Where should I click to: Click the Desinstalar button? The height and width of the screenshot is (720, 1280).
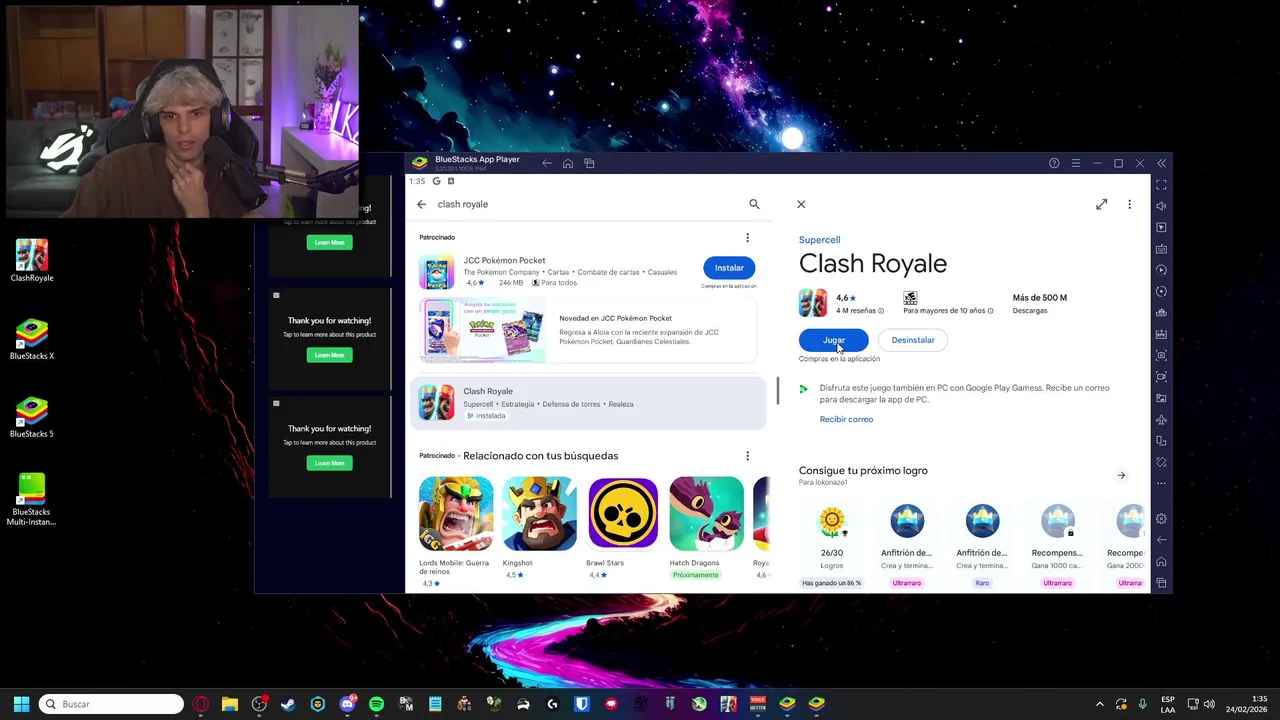coord(913,340)
